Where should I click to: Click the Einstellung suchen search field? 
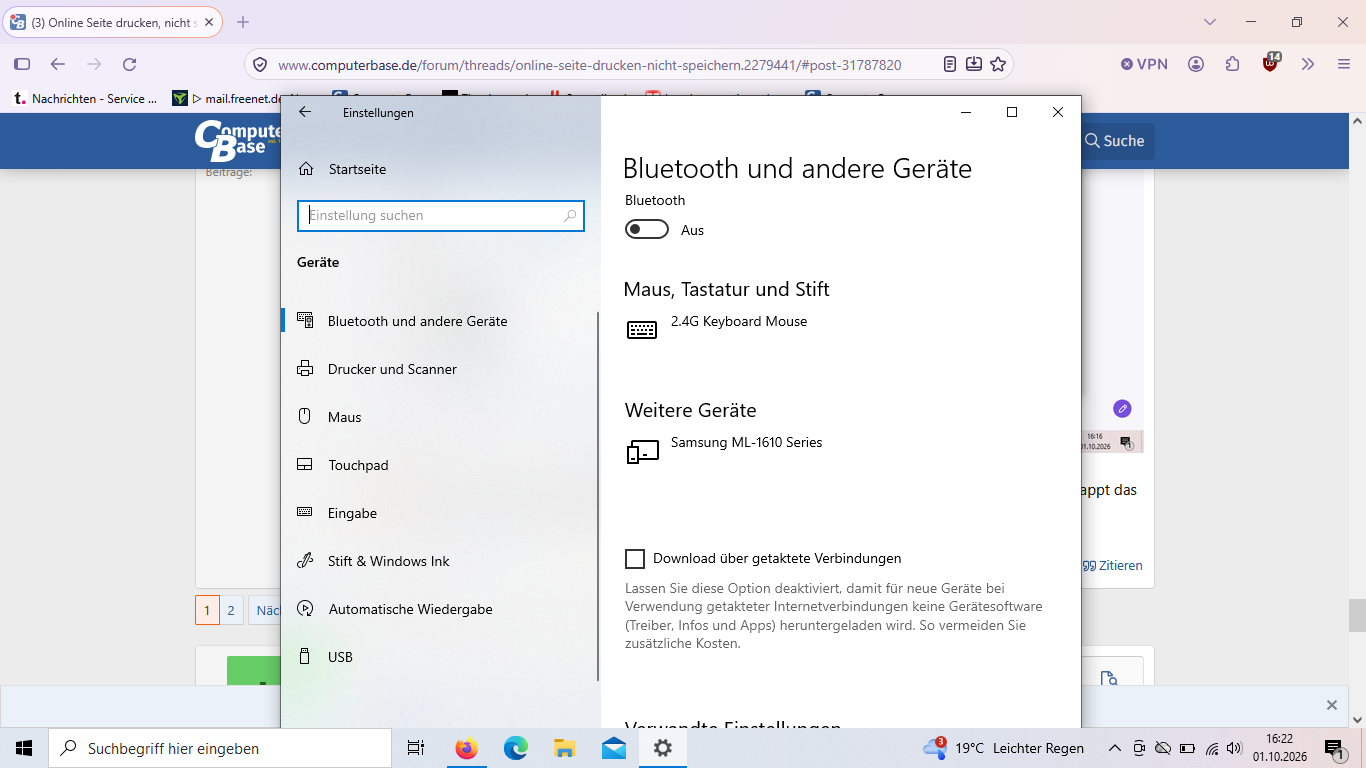pyautogui.click(x=441, y=215)
